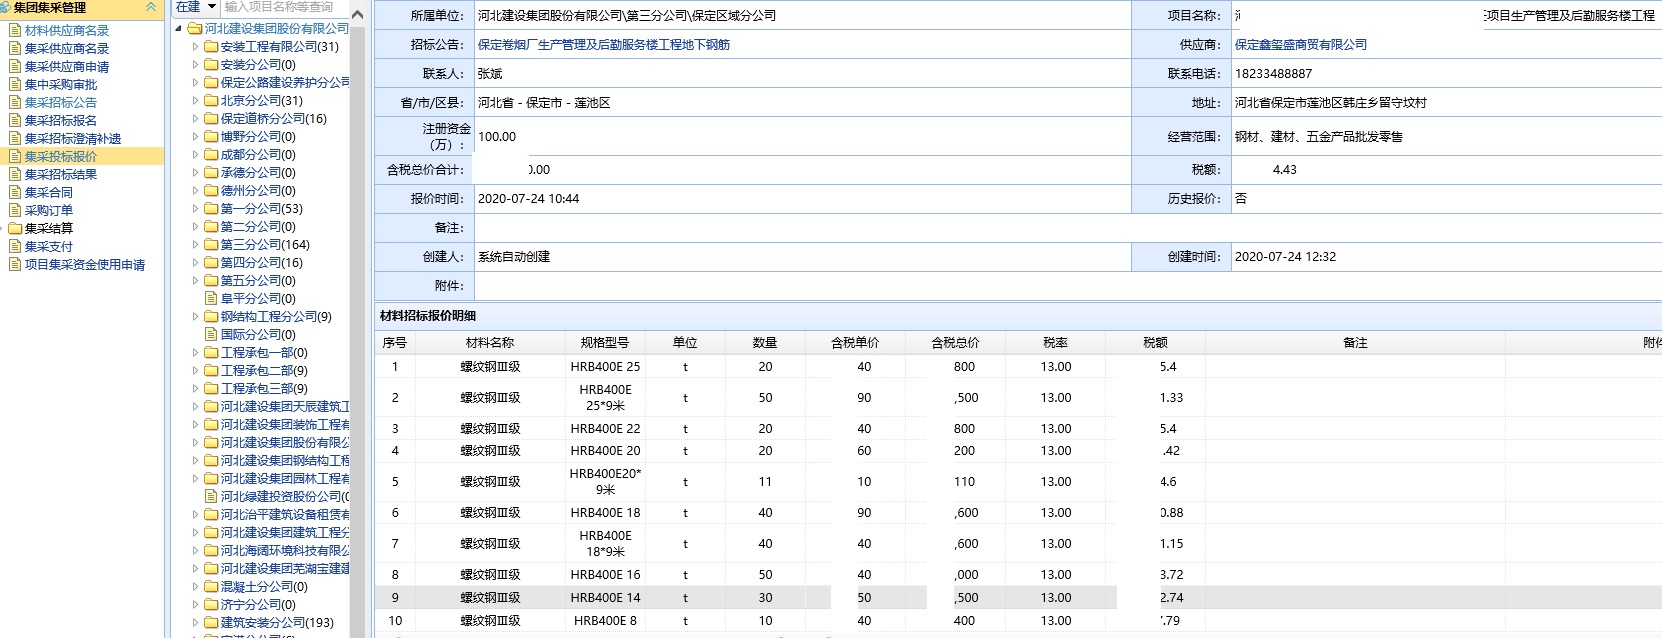Click the 材料供应商名录 page icon

click(x=15, y=30)
